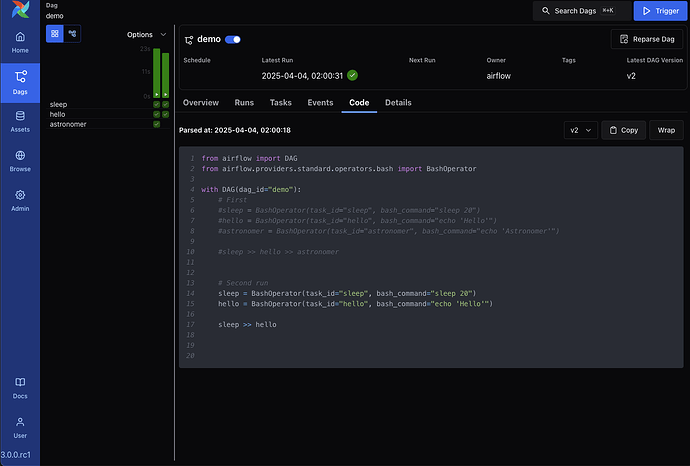Click the first (taller) run duration bar

tap(157, 73)
